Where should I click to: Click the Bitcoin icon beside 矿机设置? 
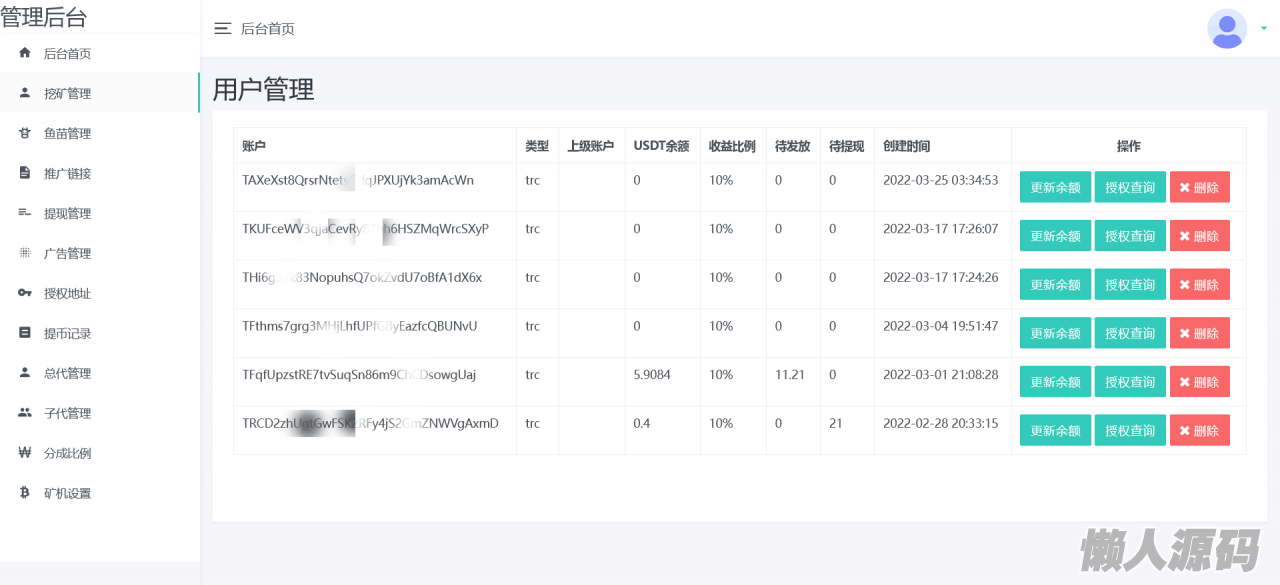click(25, 493)
